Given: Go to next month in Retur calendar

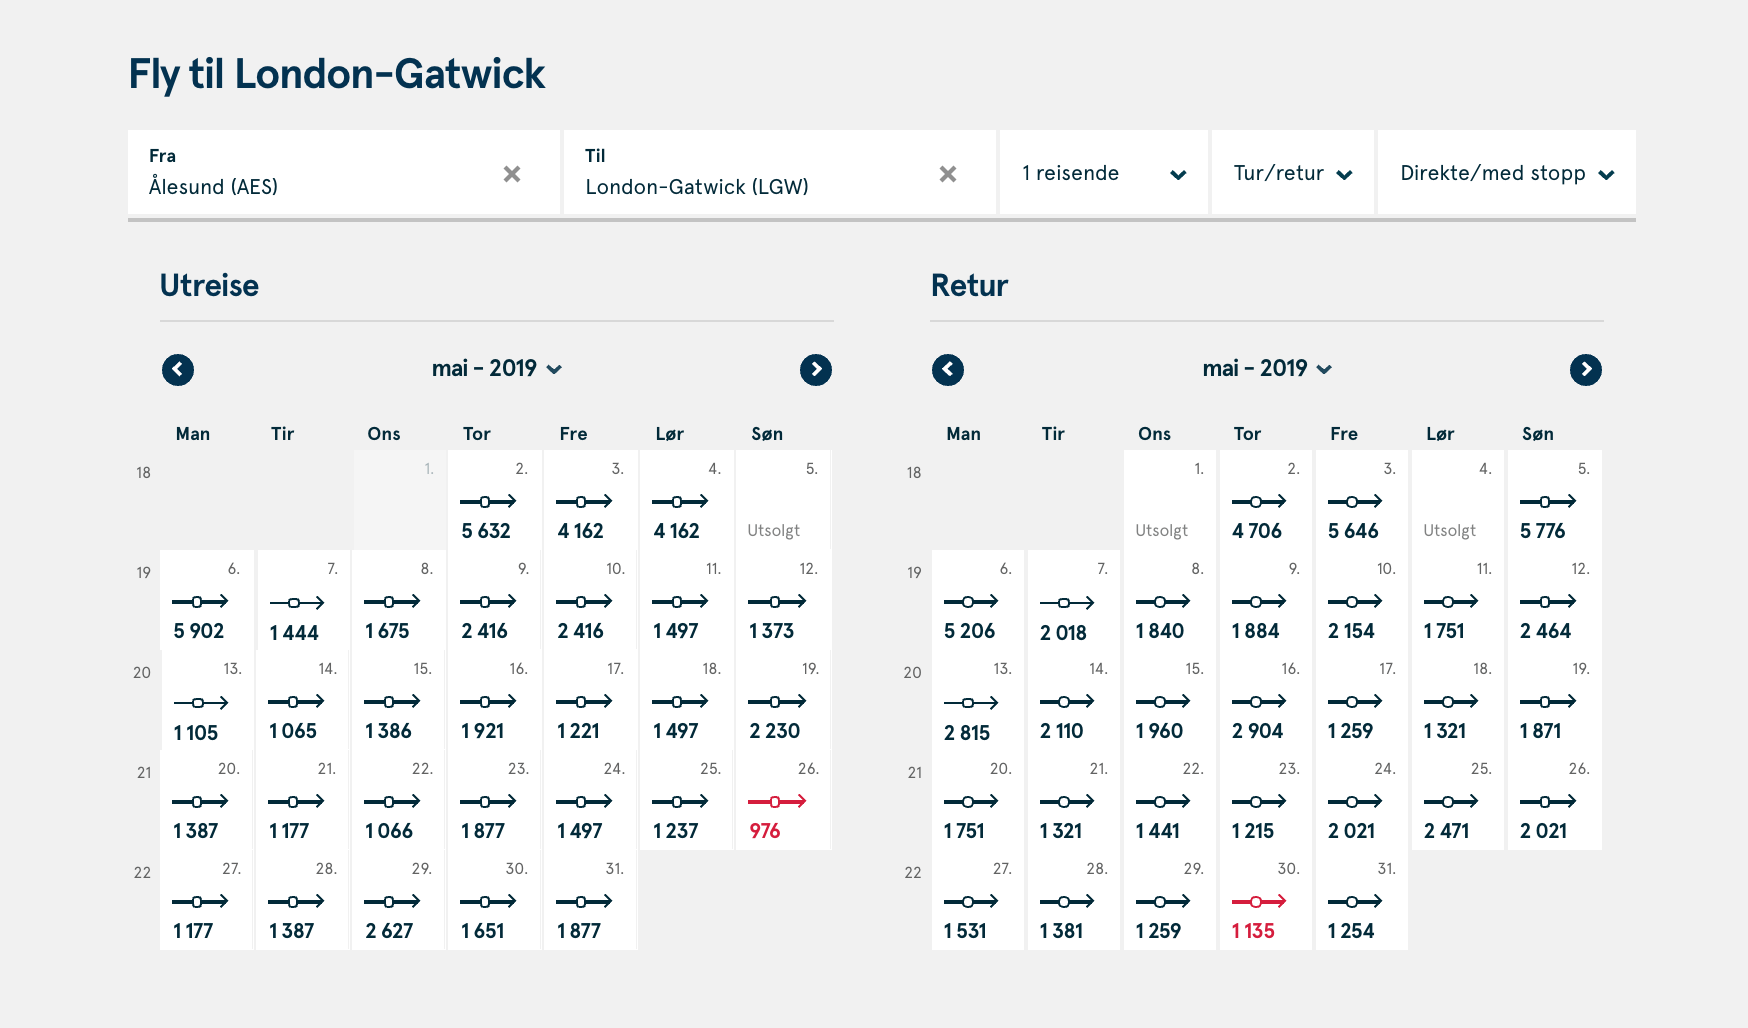Looking at the screenshot, I should pyautogui.click(x=1586, y=370).
